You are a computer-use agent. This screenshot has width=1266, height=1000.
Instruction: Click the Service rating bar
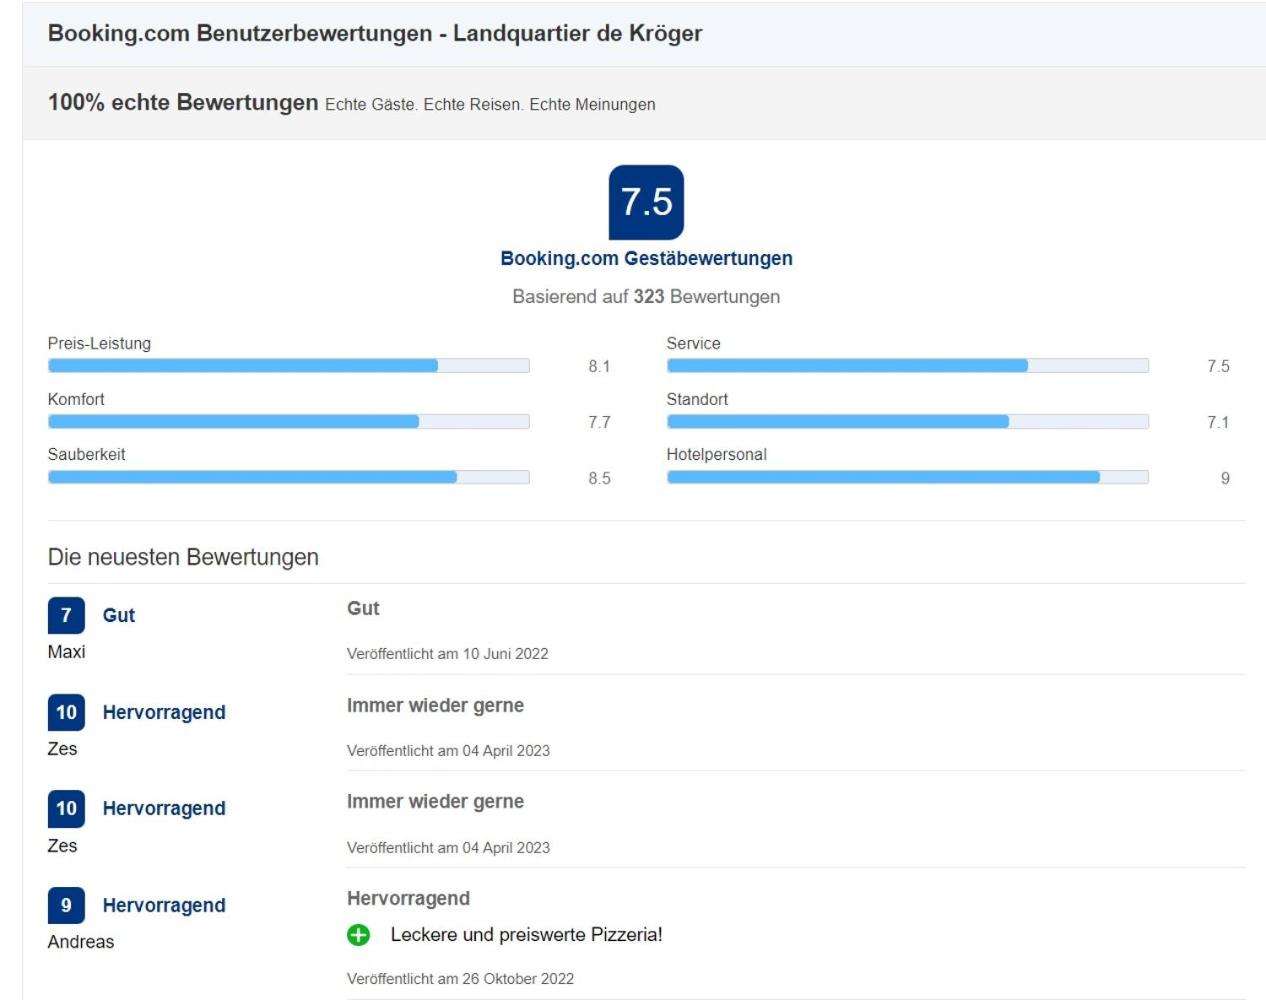pyautogui.click(x=907, y=366)
